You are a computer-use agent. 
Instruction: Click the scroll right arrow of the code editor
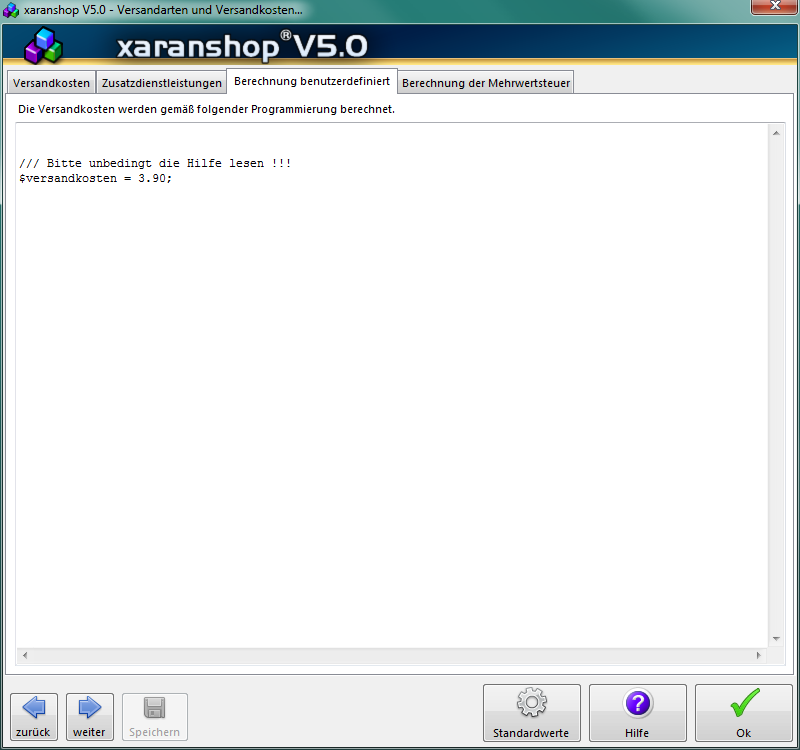[758, 655]
